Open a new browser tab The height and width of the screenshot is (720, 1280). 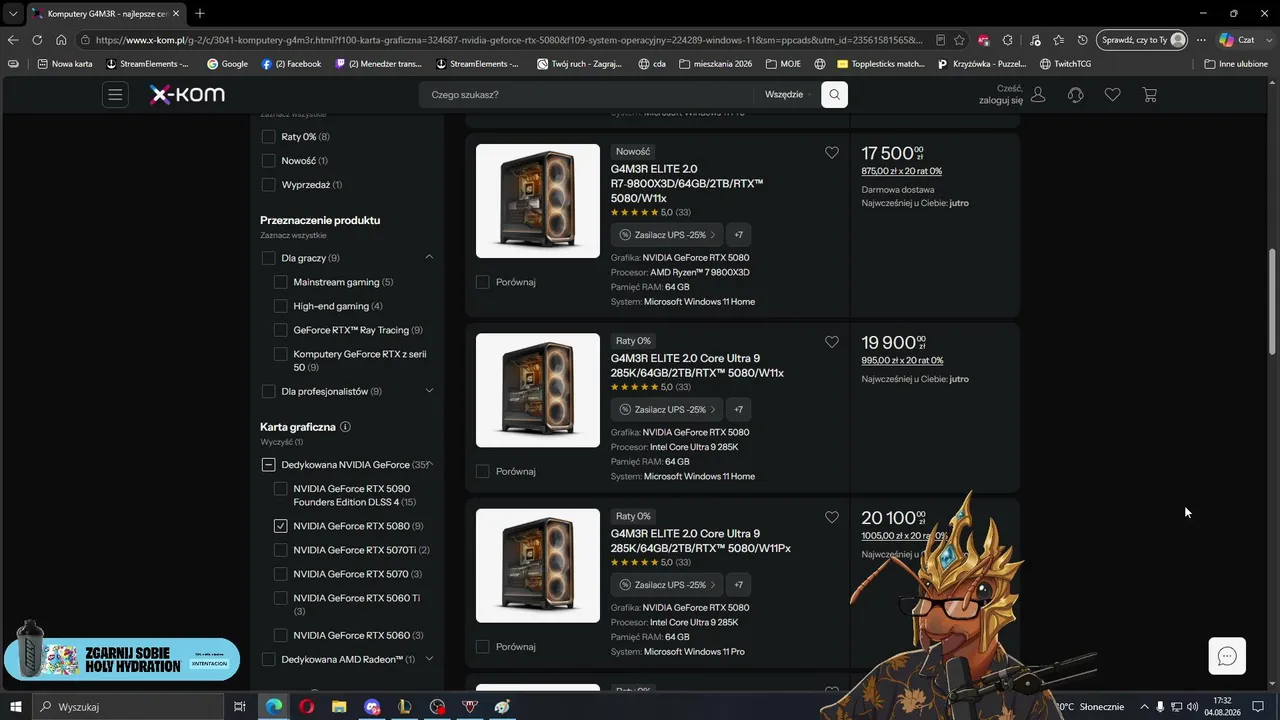point(200,13)
